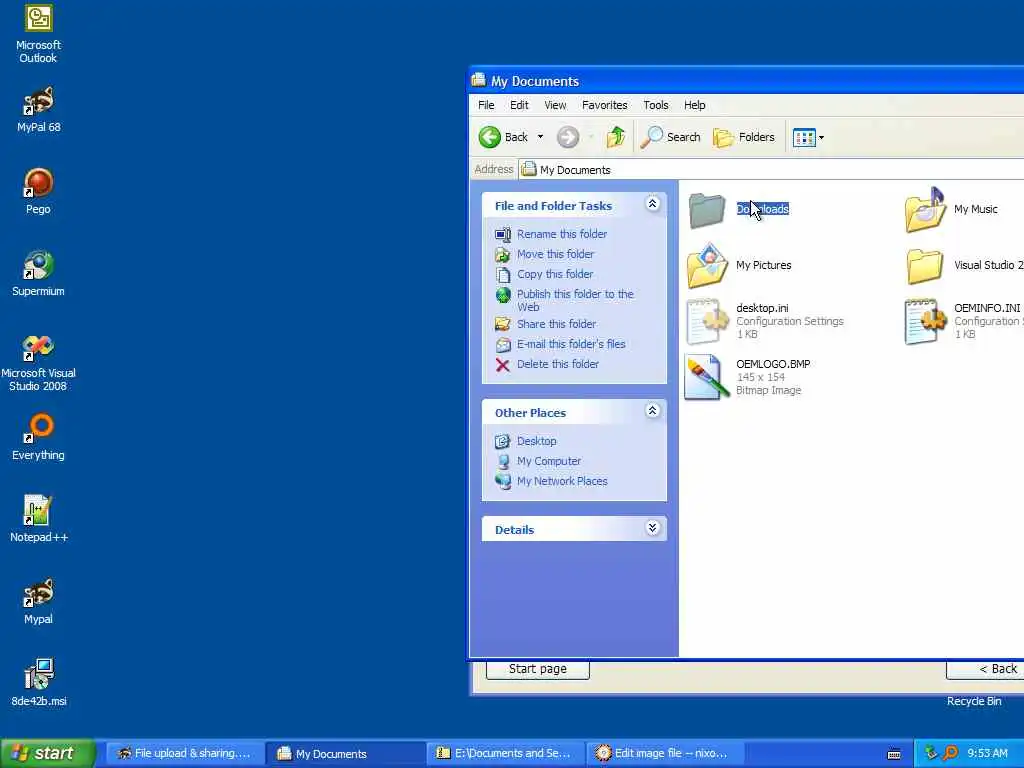Select the OEMINFO.INI file icon

(x=925, y=321)
